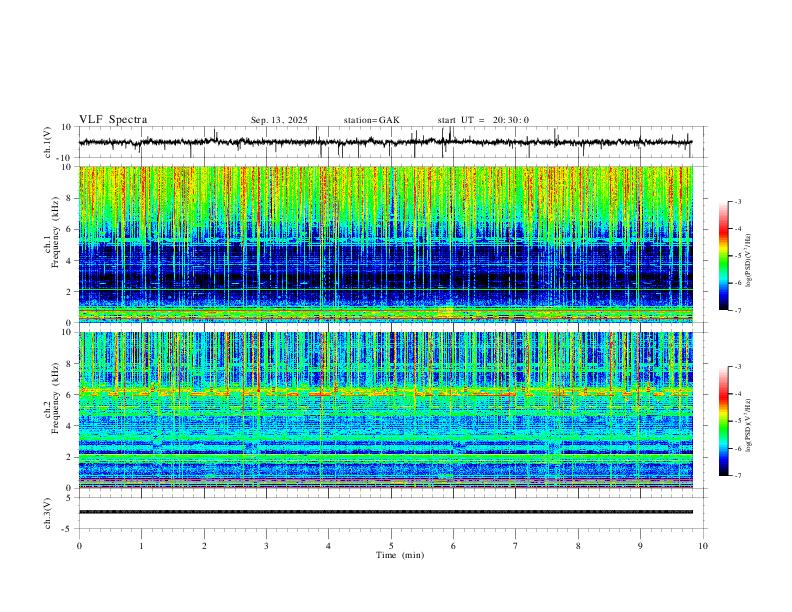
Task: Click the '-7' label on the ch.1 color bar
Action: tap(738, 310)
